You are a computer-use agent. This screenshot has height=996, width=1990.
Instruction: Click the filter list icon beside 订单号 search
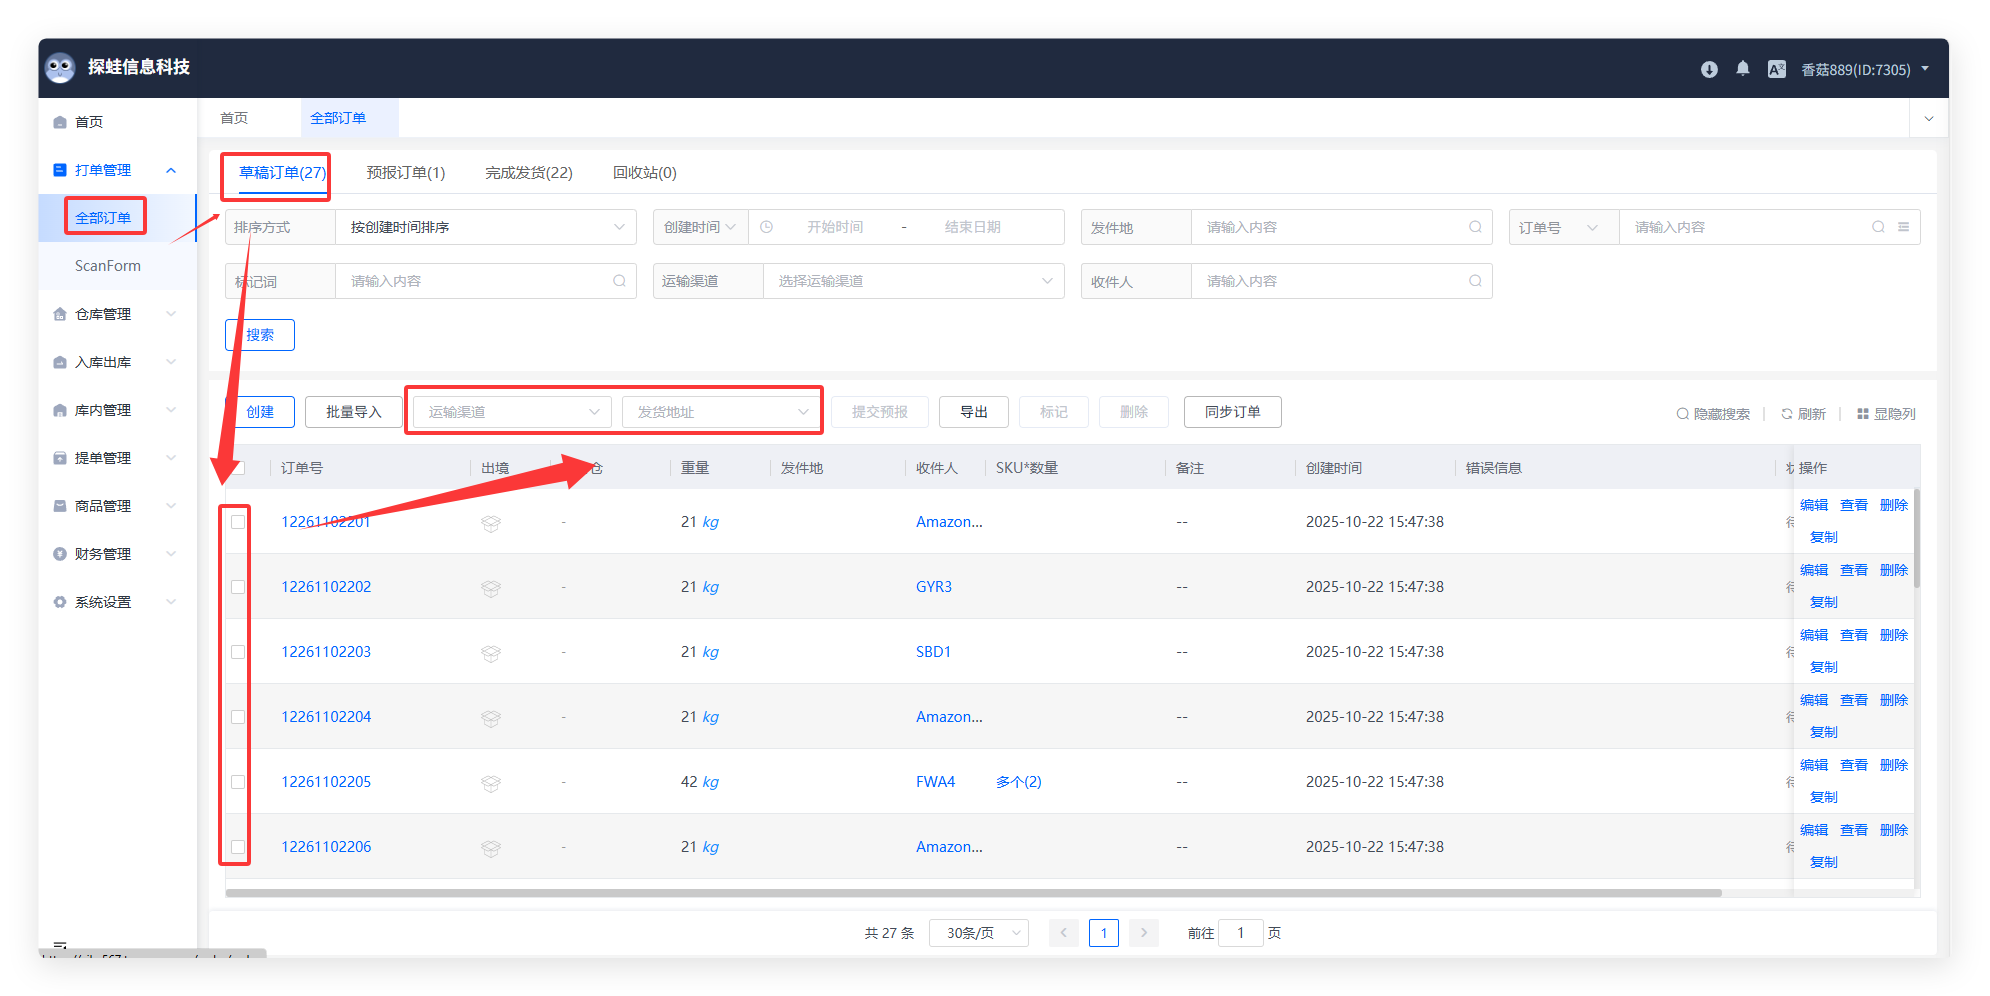pyautogui.click(x=1904, y=227)
